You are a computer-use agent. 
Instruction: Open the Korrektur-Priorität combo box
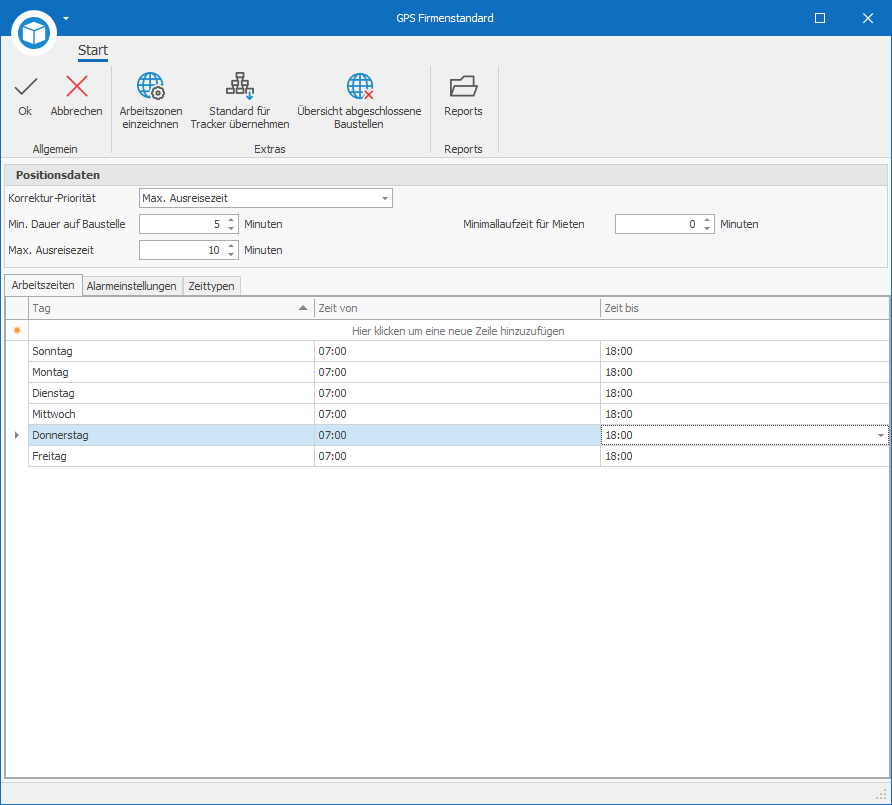tap(266, 198)
